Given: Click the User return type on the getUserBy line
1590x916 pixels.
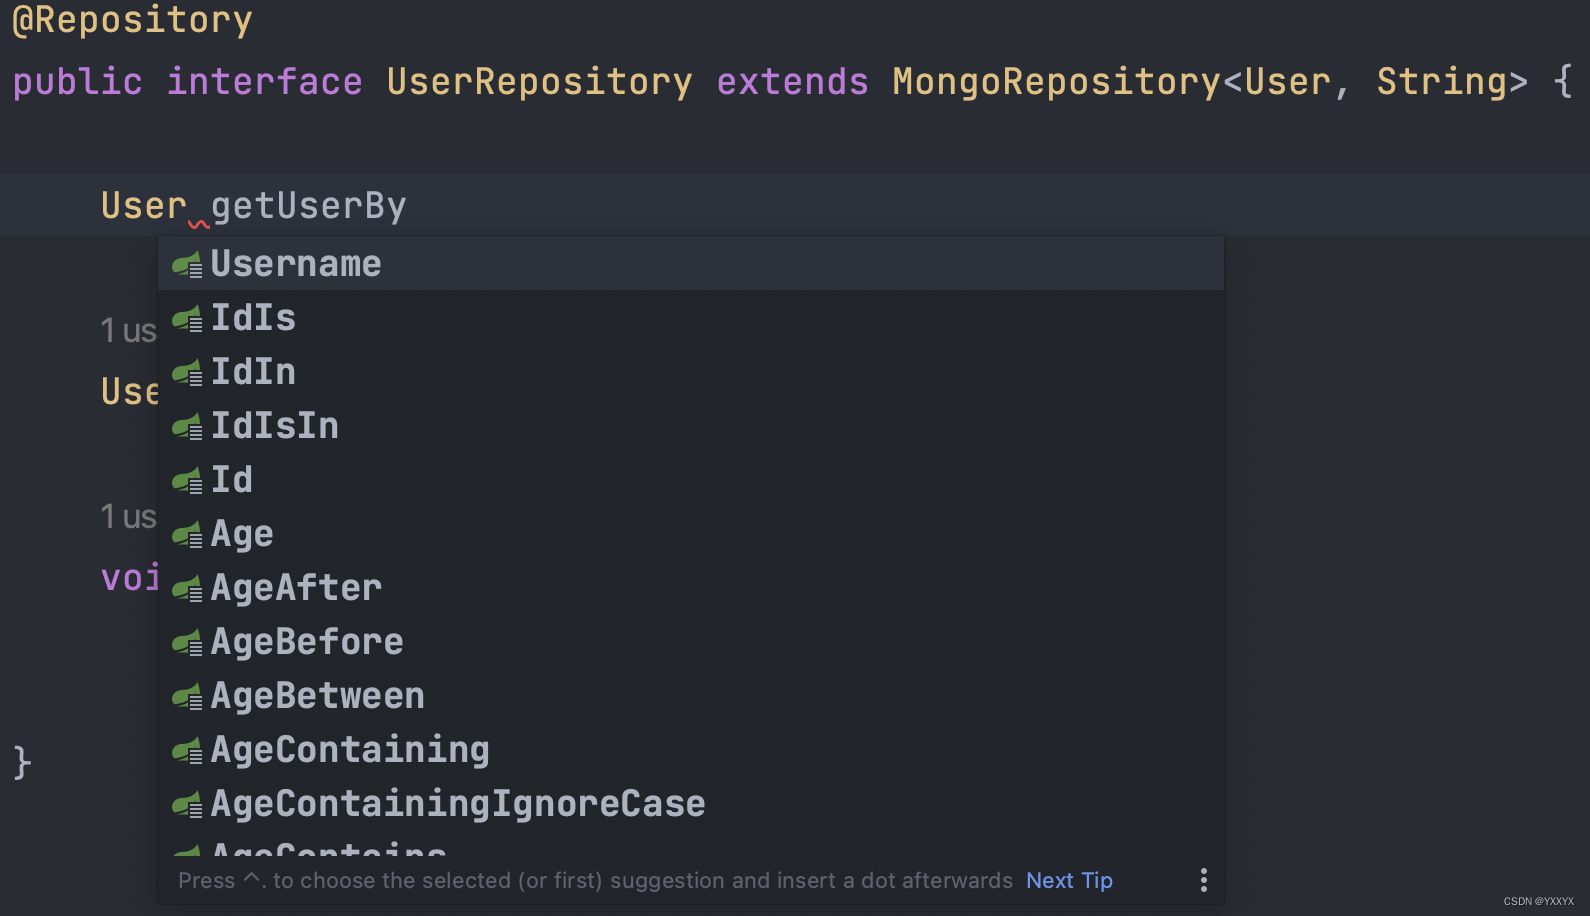Looking at the screenshot, I should (144, 206).
